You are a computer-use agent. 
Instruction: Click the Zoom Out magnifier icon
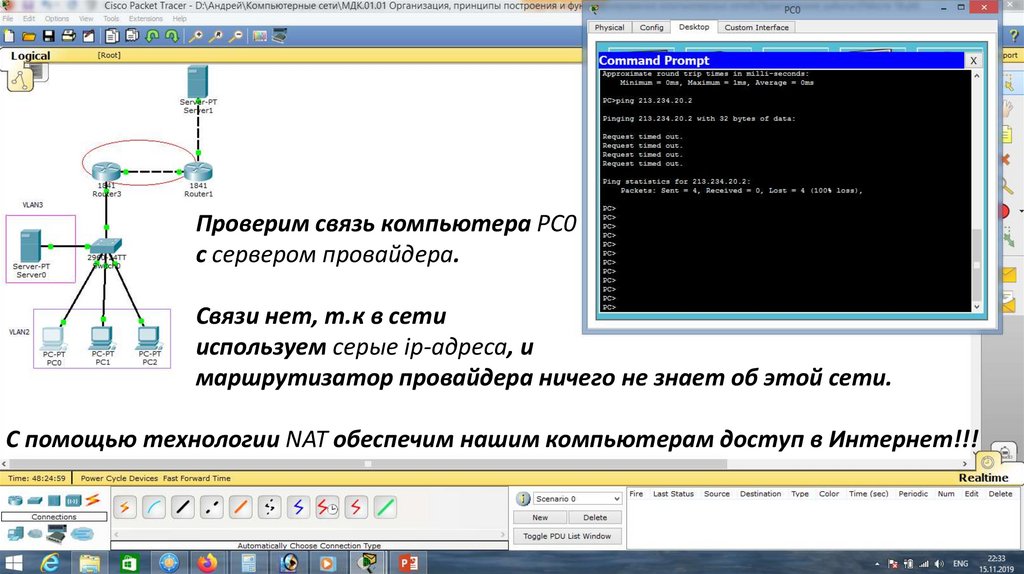coord(236,36)
